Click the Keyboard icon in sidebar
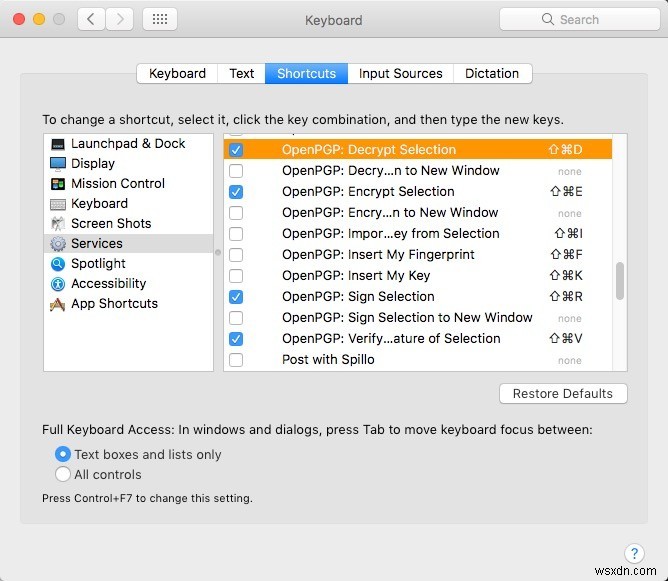 (58, 204)
